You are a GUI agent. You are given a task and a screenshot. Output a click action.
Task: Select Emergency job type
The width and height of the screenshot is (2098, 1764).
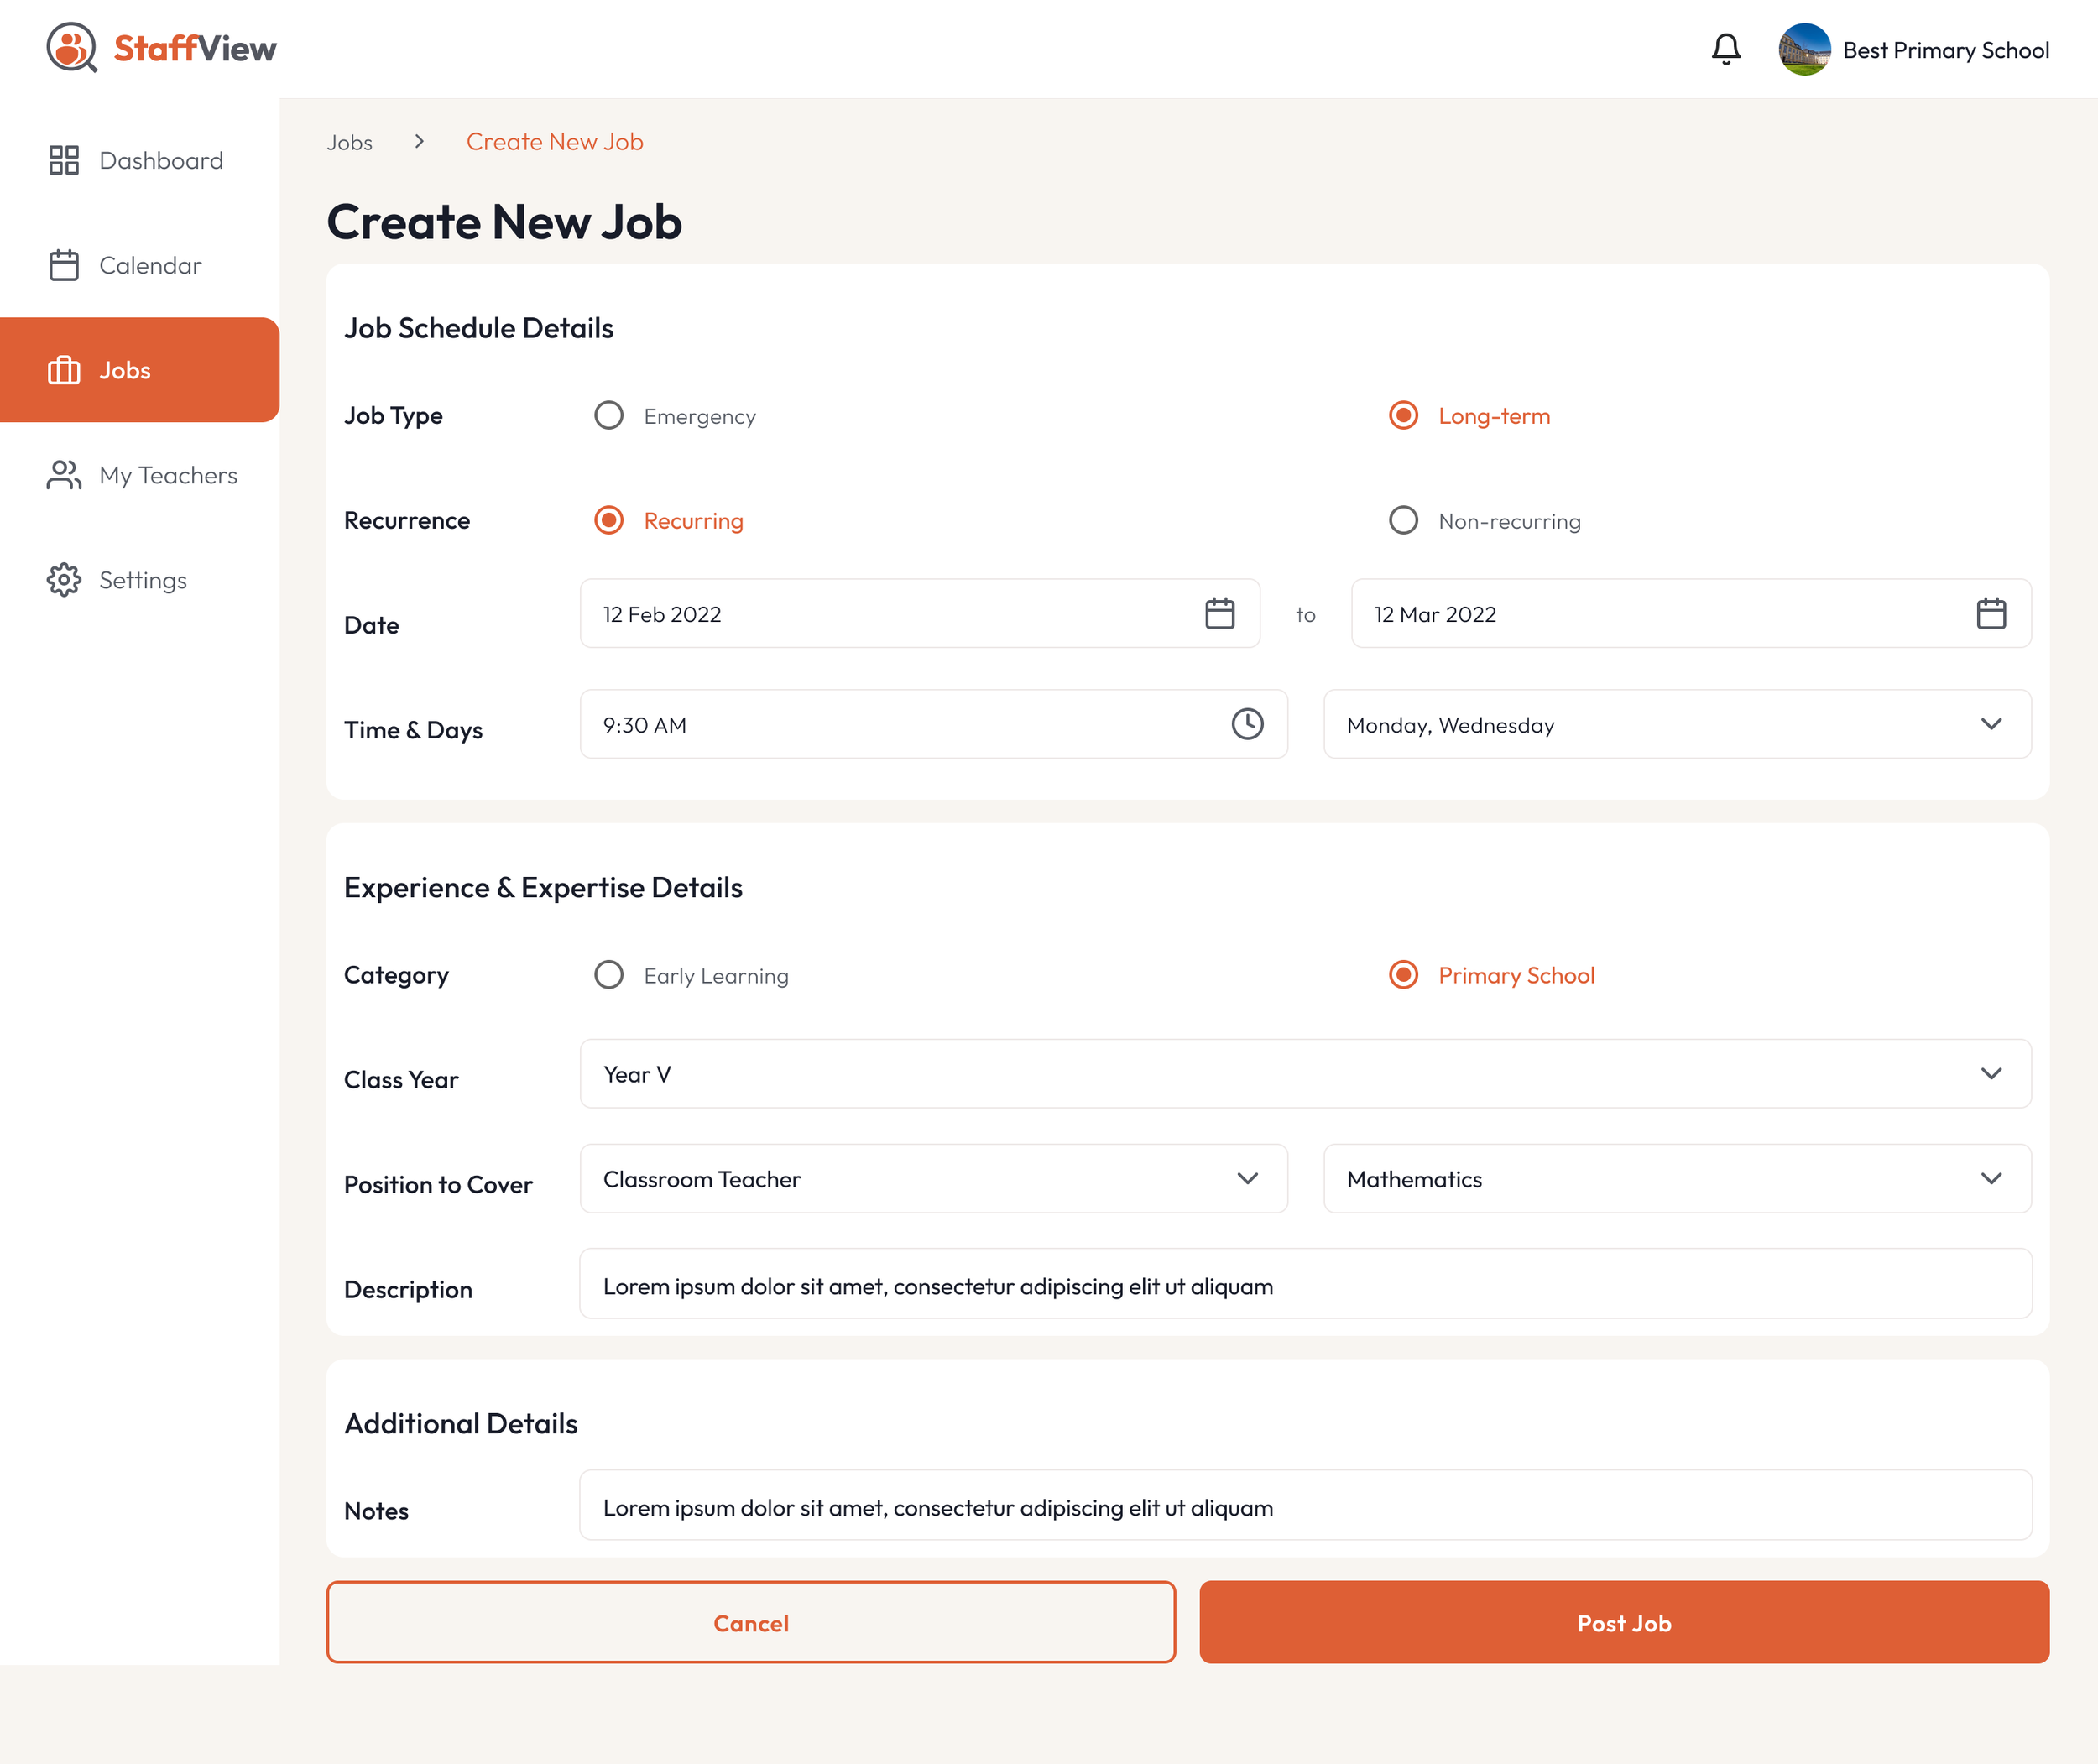click(608, 415)
